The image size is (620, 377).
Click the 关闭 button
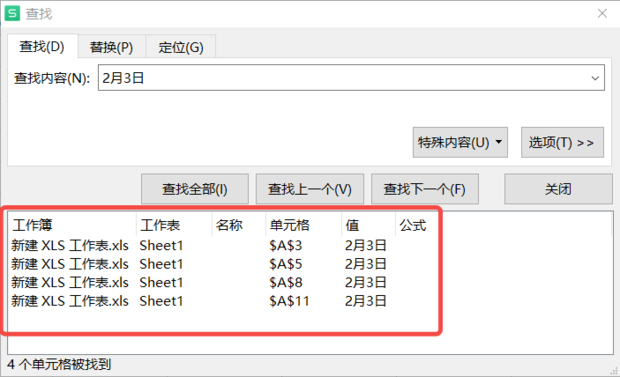click(x=558, y=189)
